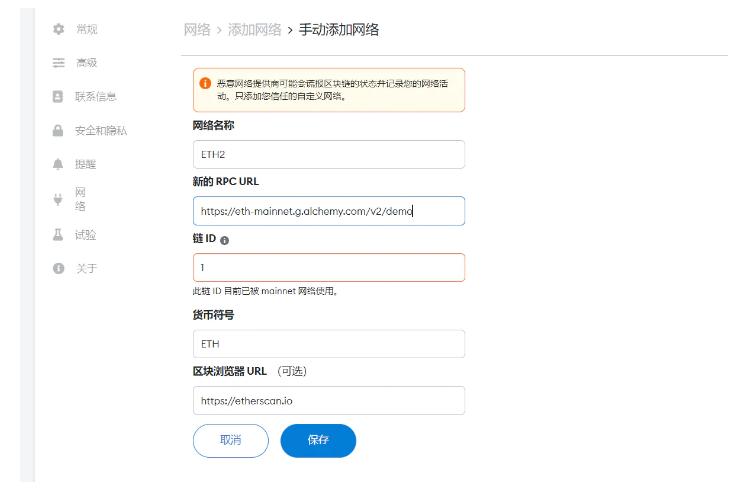Viewport: 749px width, 489px height.
Task: Click the Alerts bell icon
Action: pyautogui.click(x=58, y=164)
